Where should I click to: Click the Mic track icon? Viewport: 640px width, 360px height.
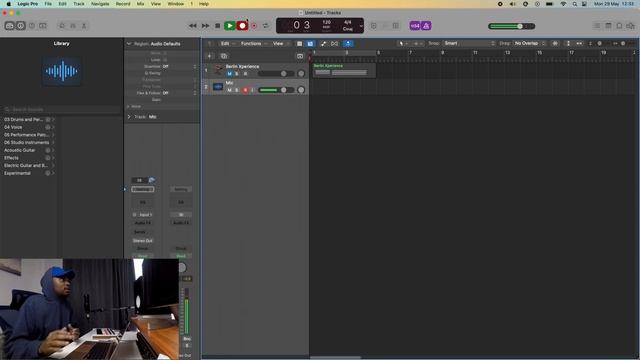[x=218, y=87]
